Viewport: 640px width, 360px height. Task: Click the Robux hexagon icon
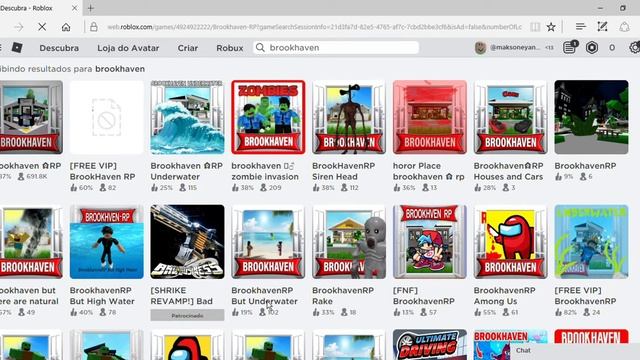click(592, 48)
